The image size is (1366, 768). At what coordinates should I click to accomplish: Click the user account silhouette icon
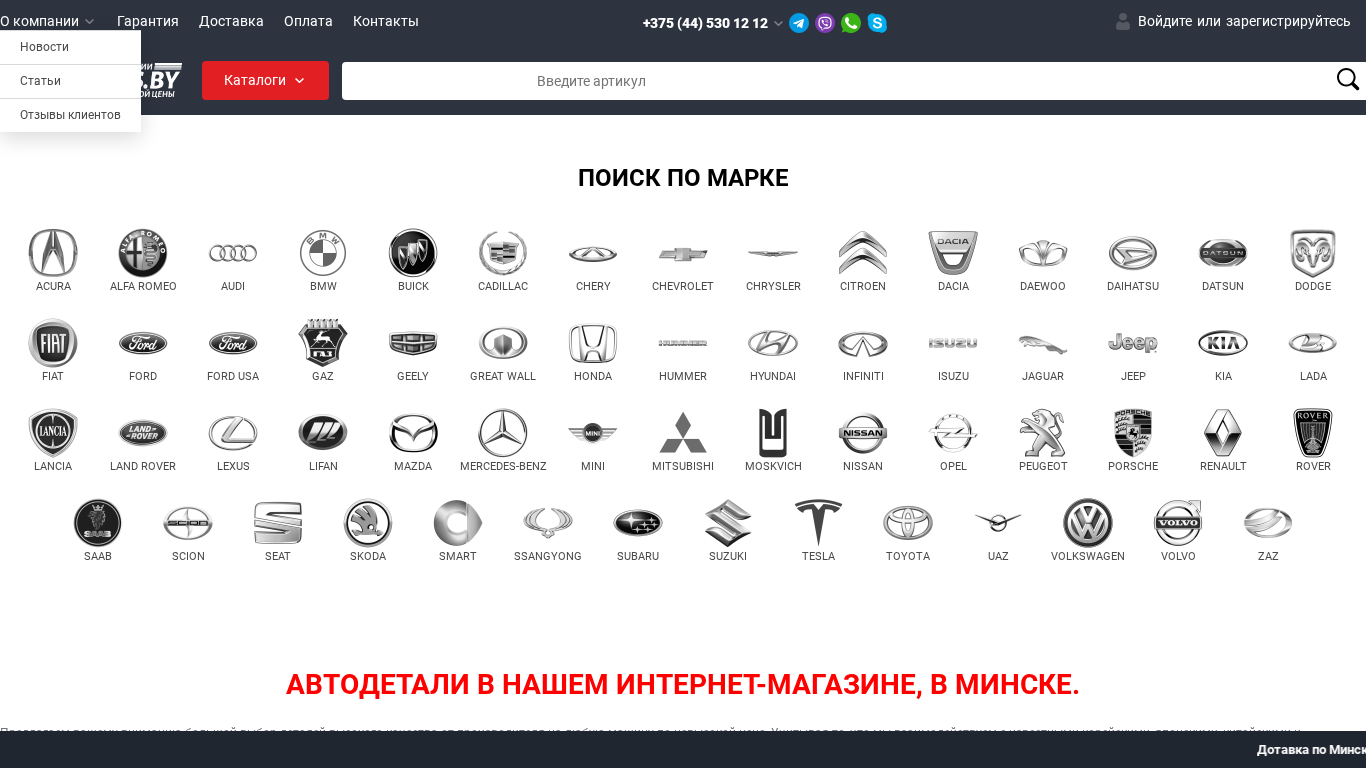tap(1123, 21)
